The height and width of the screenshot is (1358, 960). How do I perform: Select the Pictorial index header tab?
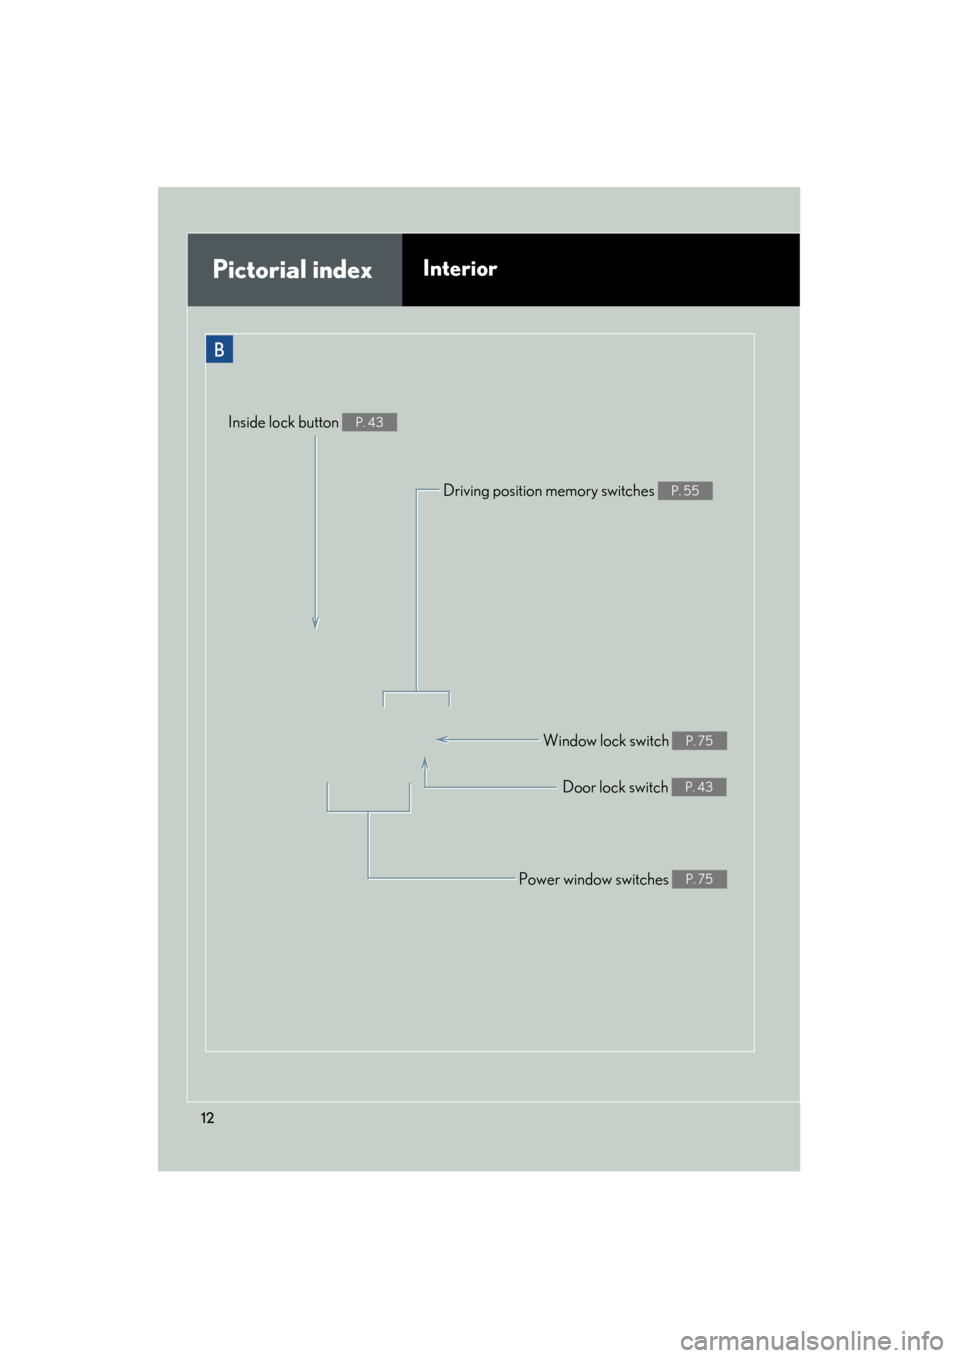pyautogui.click(x=294, y=270)
